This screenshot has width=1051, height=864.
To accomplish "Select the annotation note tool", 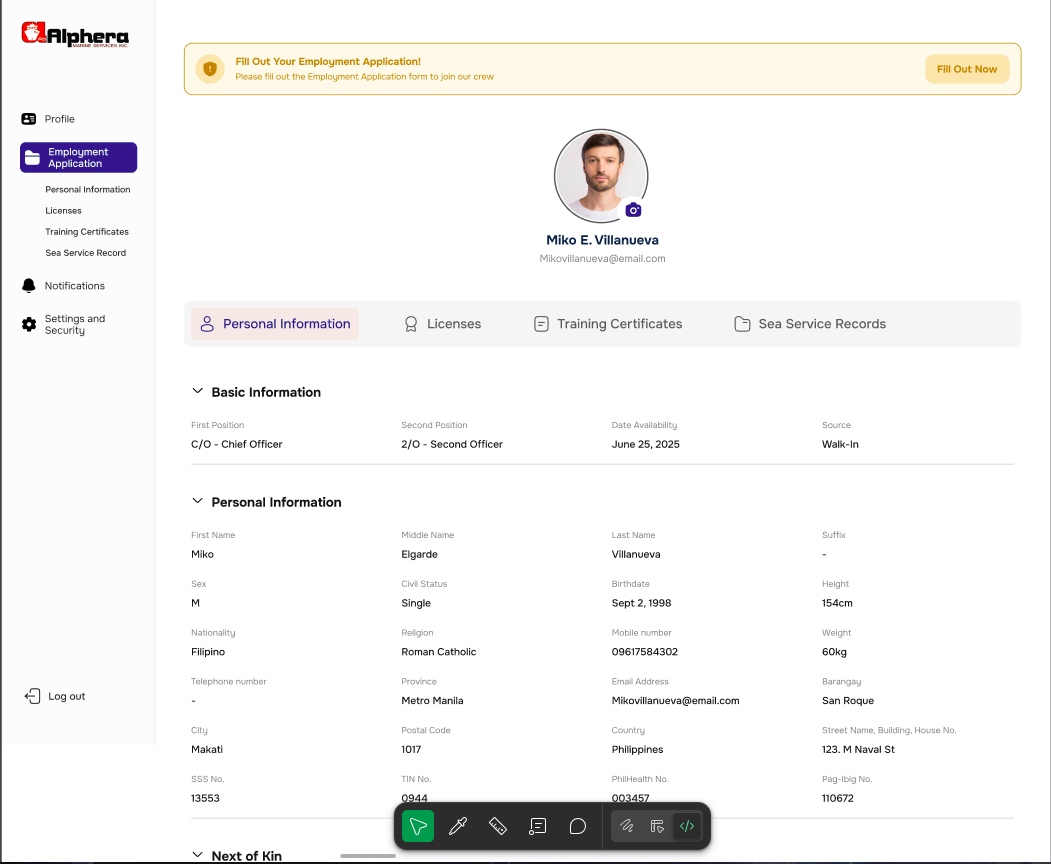I will pos(538,826).
